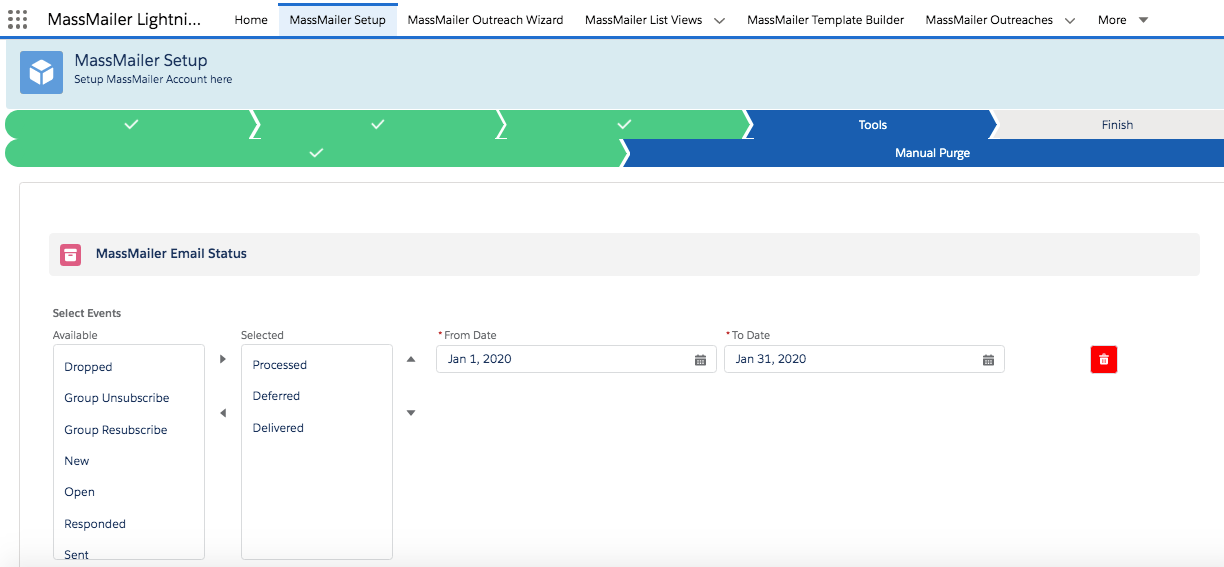Expand MassMailer Outreaches dropdown chevron
1224x567 pixels.
pyautogui.click(x=1070, y=20)
